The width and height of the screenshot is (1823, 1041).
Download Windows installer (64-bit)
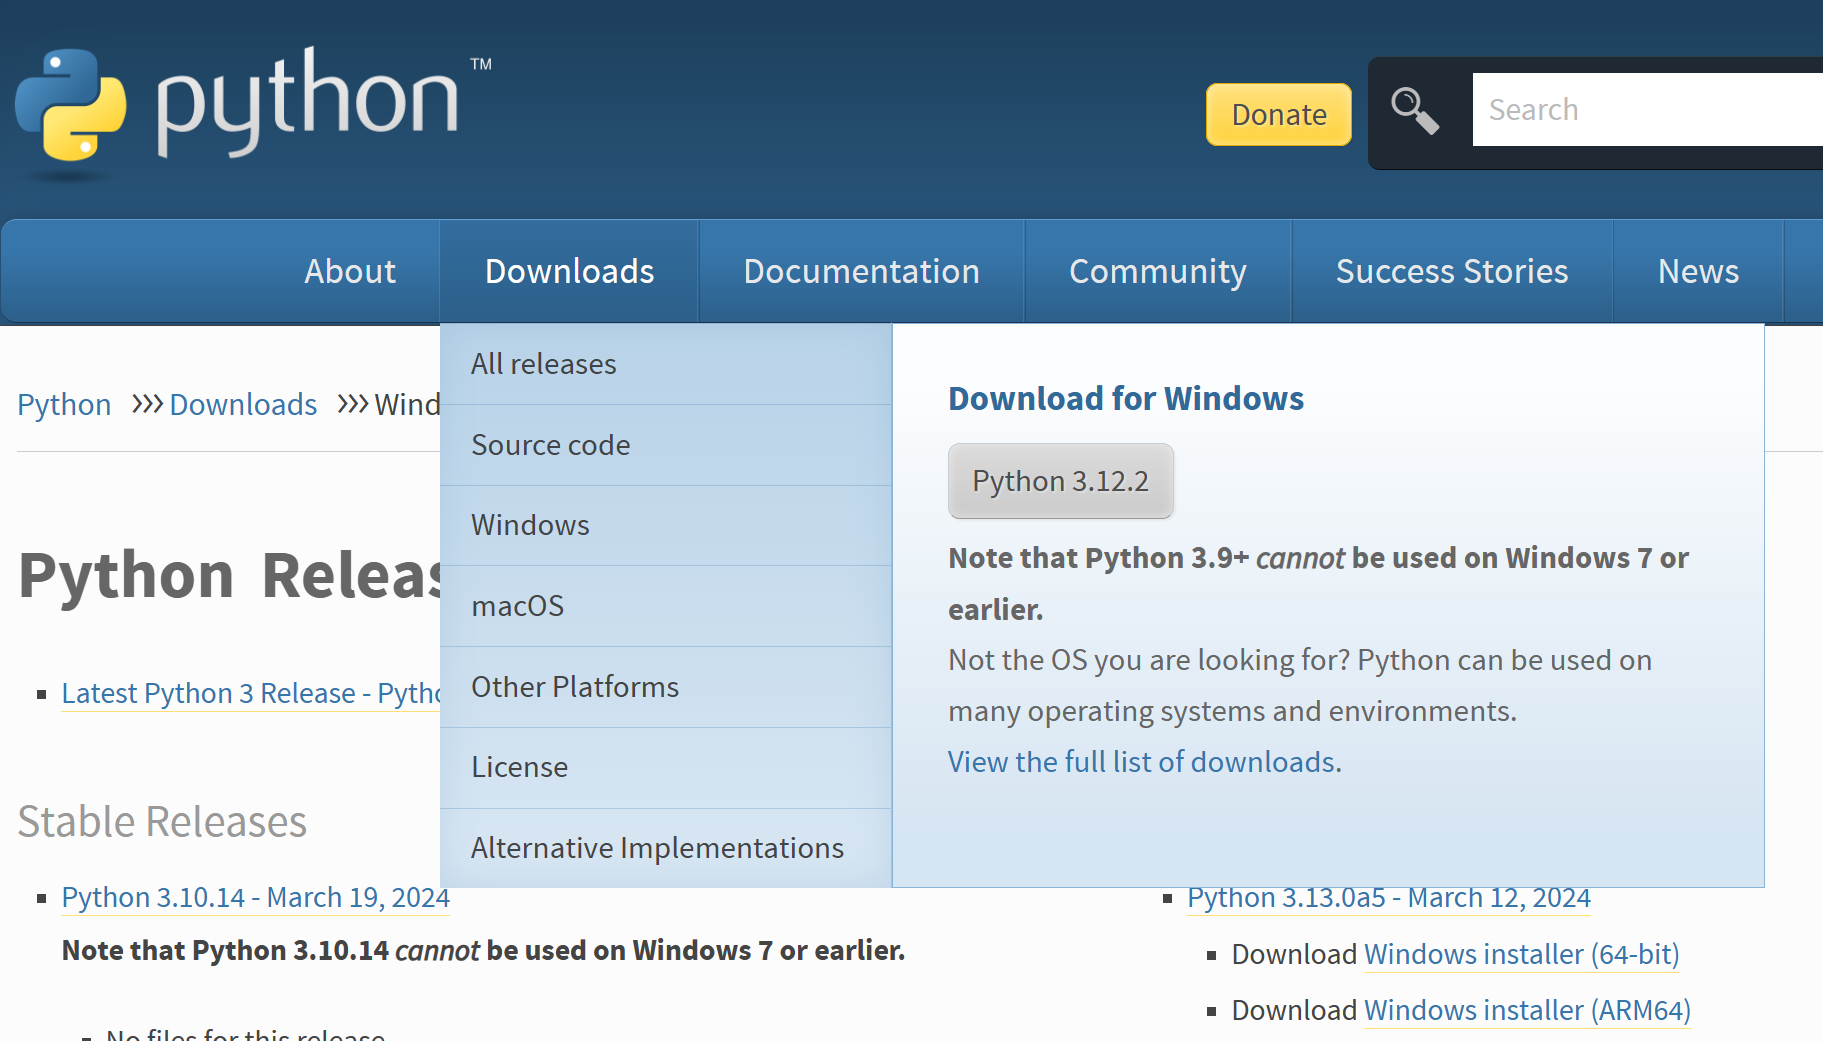tap(1522, 954)
